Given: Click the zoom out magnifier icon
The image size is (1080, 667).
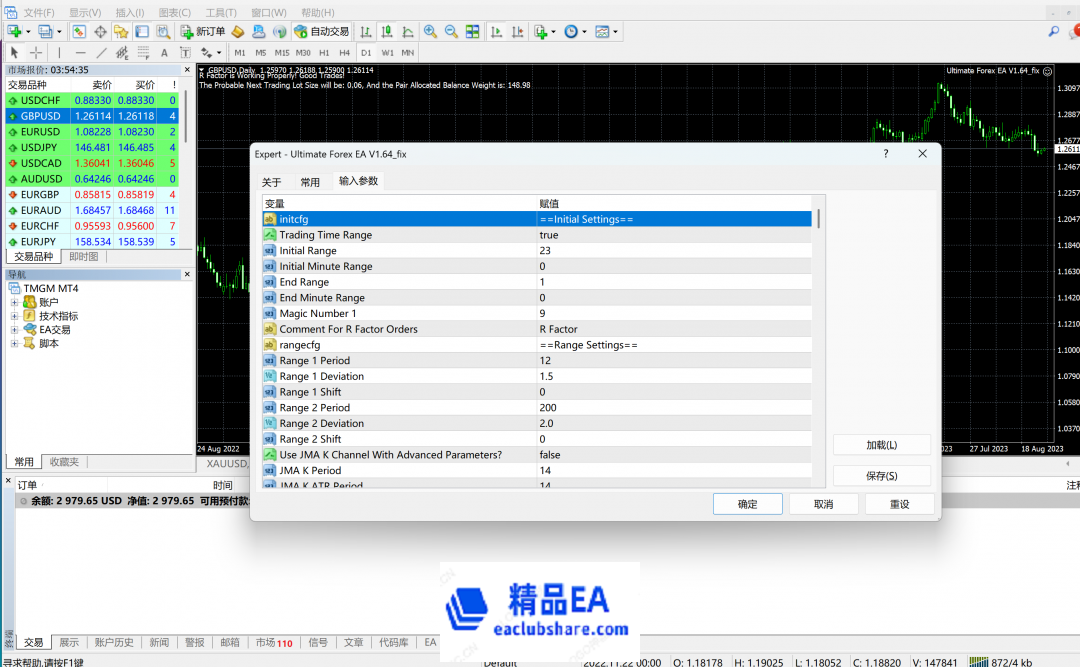Looking at the screenshot, I should click(451, 32).
